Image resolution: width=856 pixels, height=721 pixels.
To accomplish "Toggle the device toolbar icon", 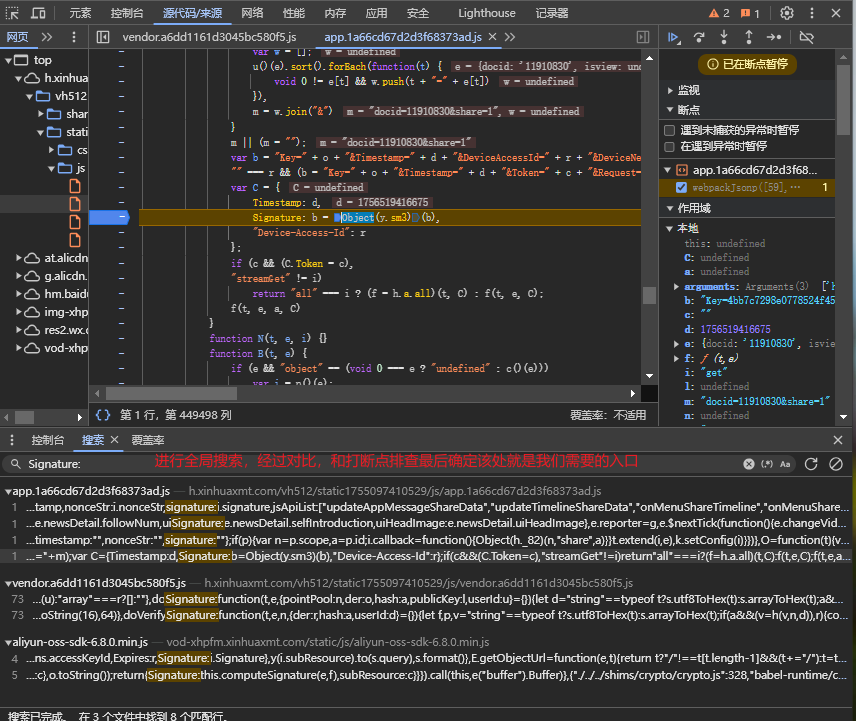I will (x=38, y=13).
